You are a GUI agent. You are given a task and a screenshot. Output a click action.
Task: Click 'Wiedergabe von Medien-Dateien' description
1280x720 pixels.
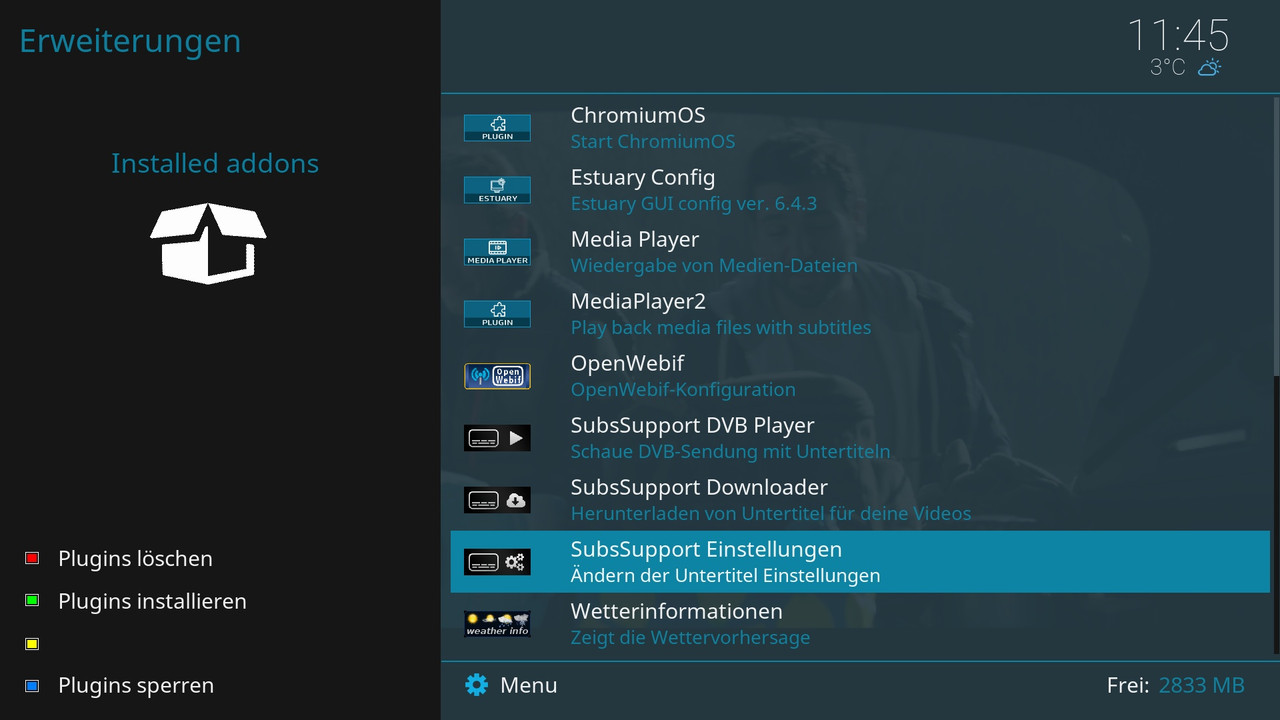point(714,266)
